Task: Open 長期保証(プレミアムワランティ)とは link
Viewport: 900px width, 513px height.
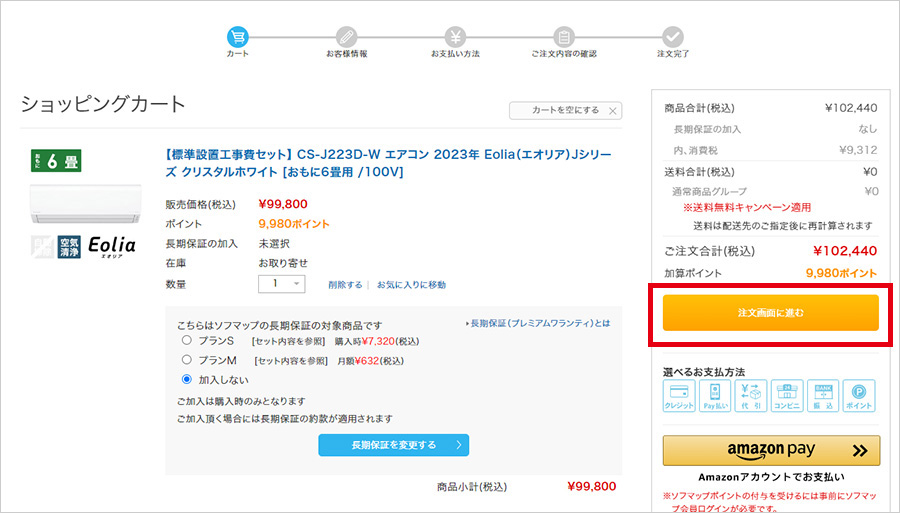Action: [538, 324]
